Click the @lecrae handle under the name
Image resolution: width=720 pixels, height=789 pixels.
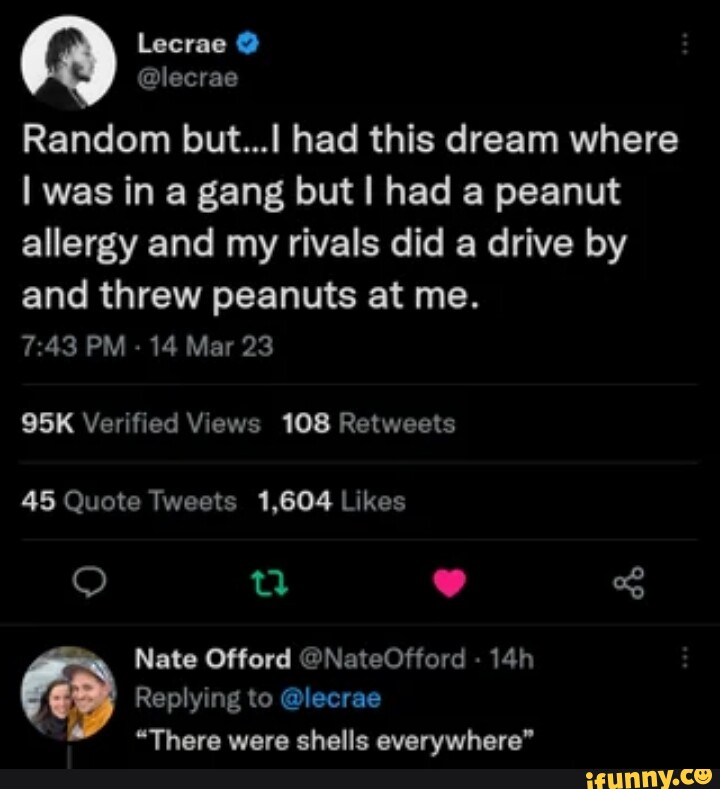(x=186, y=77)
